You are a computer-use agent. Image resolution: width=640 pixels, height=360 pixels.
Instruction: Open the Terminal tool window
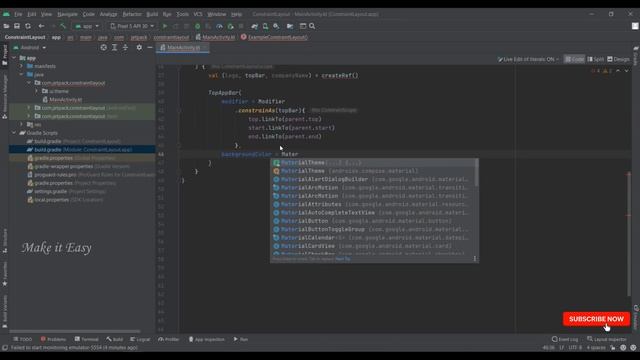[x=87, y=339]
